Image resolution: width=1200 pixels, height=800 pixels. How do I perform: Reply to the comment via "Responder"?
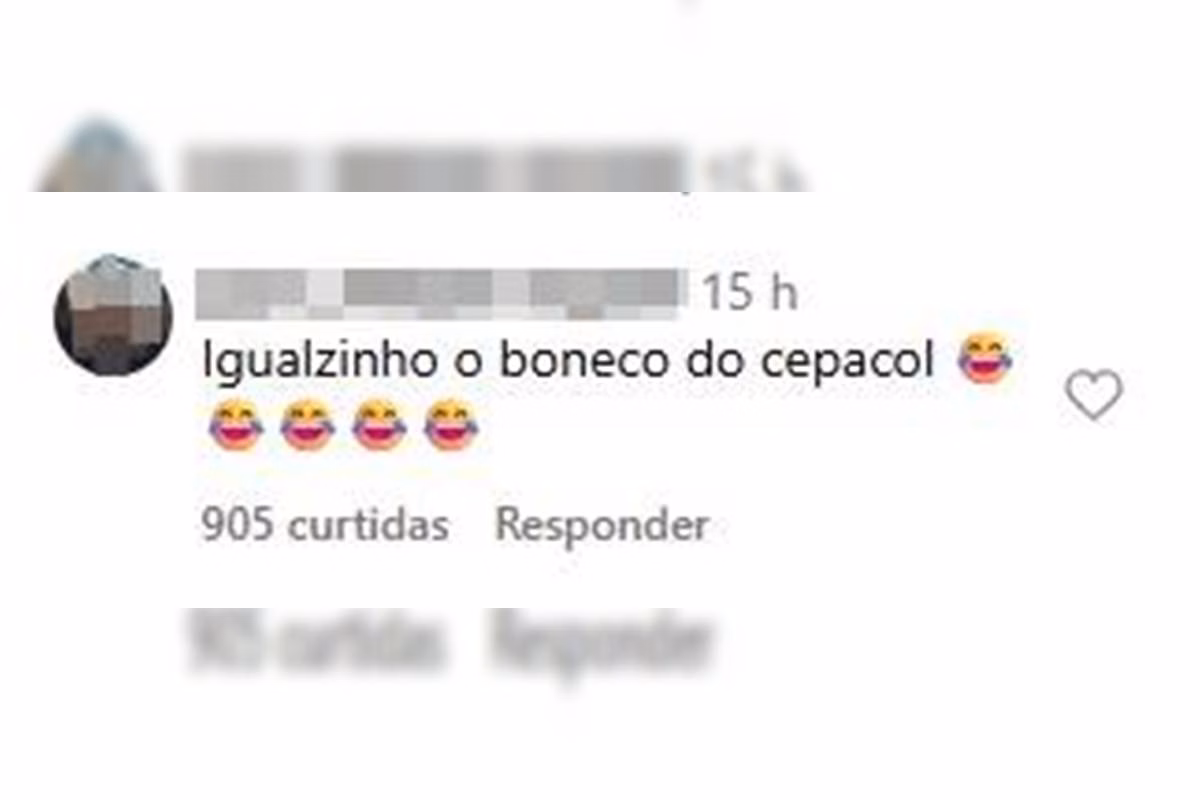tap(603, 525)
